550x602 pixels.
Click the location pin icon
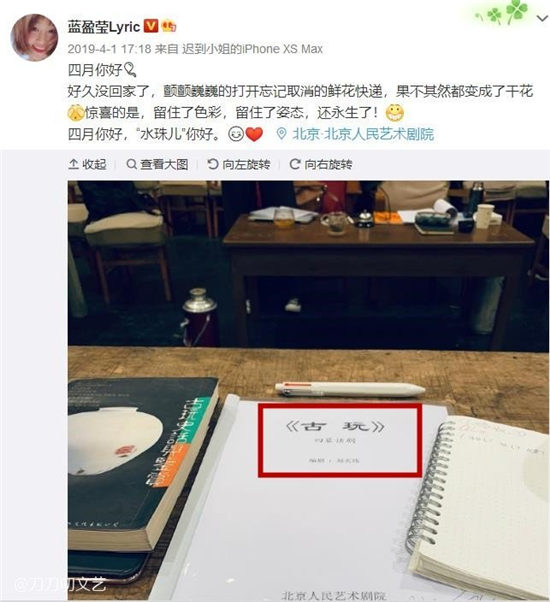tap(281, 134)
